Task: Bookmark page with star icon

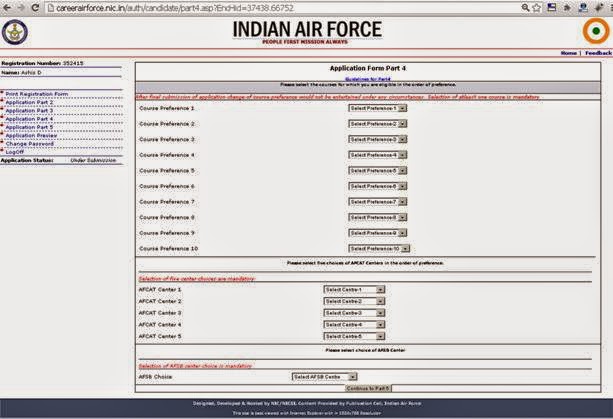Action: 537,7
